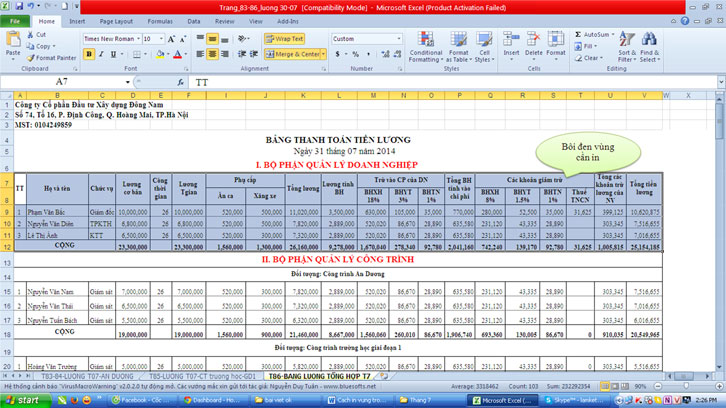Toggle Align Text Right

(225, 54)
